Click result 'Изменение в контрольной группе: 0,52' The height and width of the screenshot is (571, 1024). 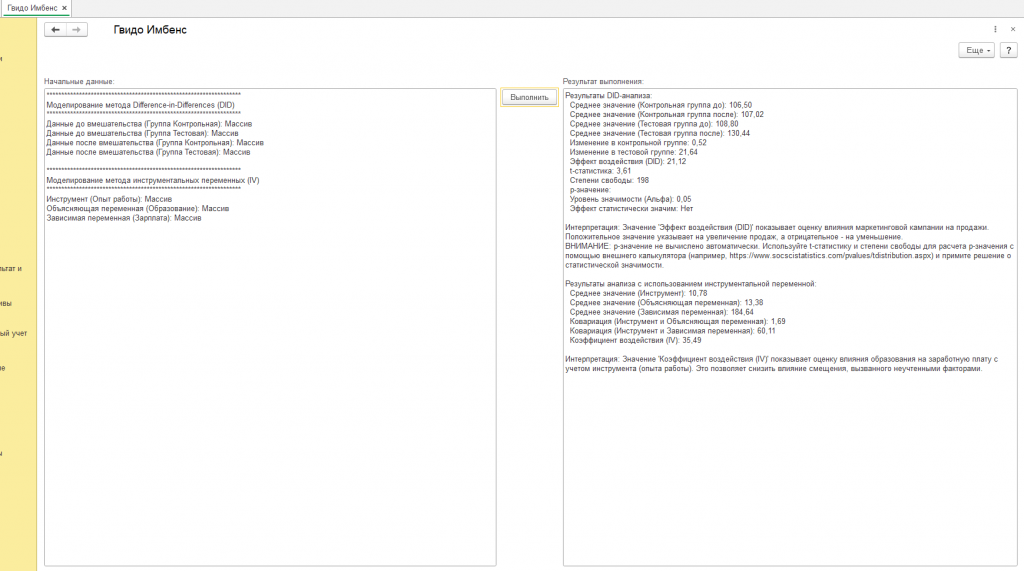[638, 142]
